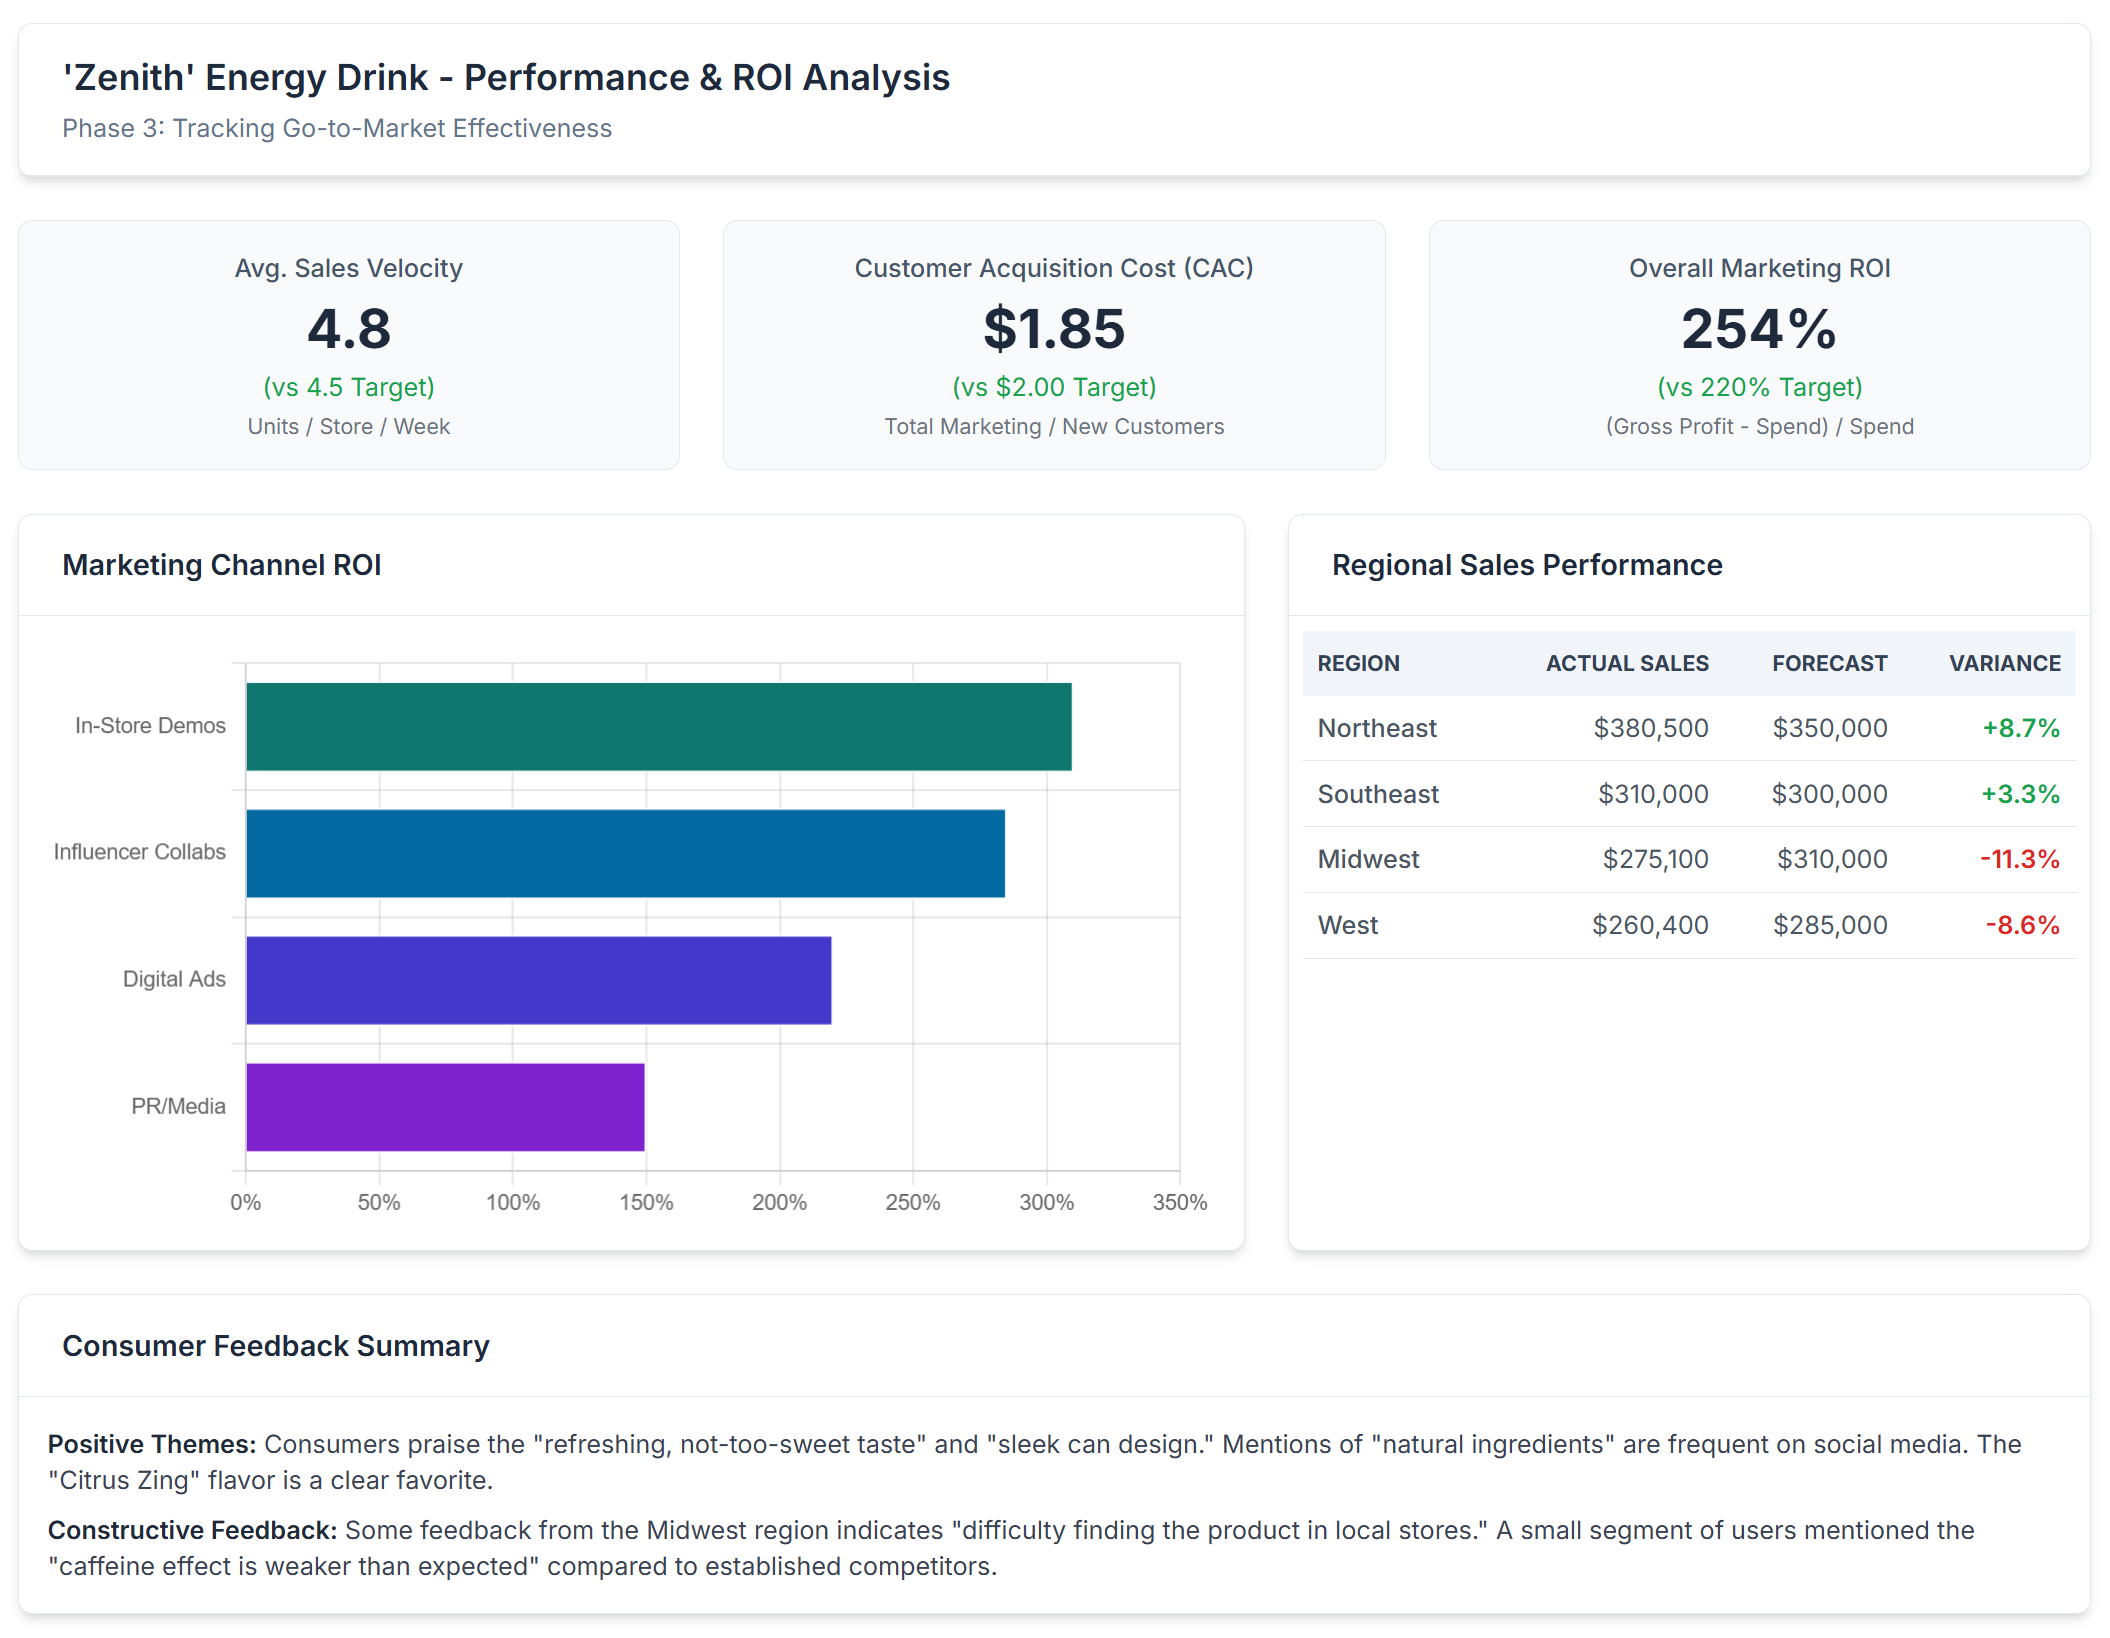
Task: Click the 4.8 sales velocity value
Action: click(349, 329)
